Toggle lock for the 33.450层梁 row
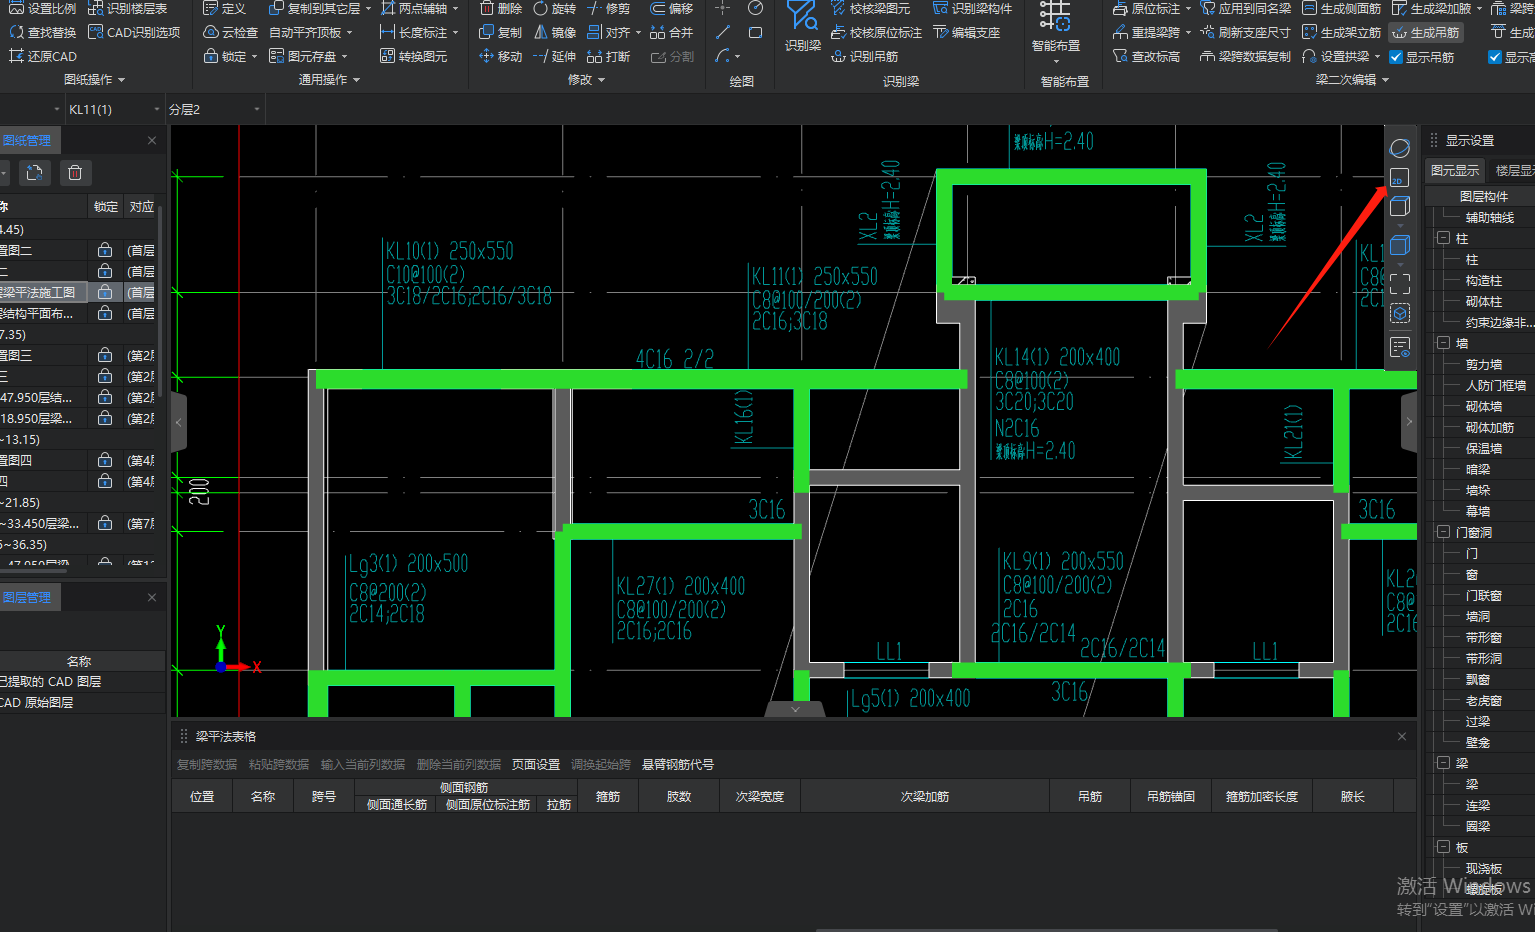This screenshot has height=932, width=1535. 105,523
